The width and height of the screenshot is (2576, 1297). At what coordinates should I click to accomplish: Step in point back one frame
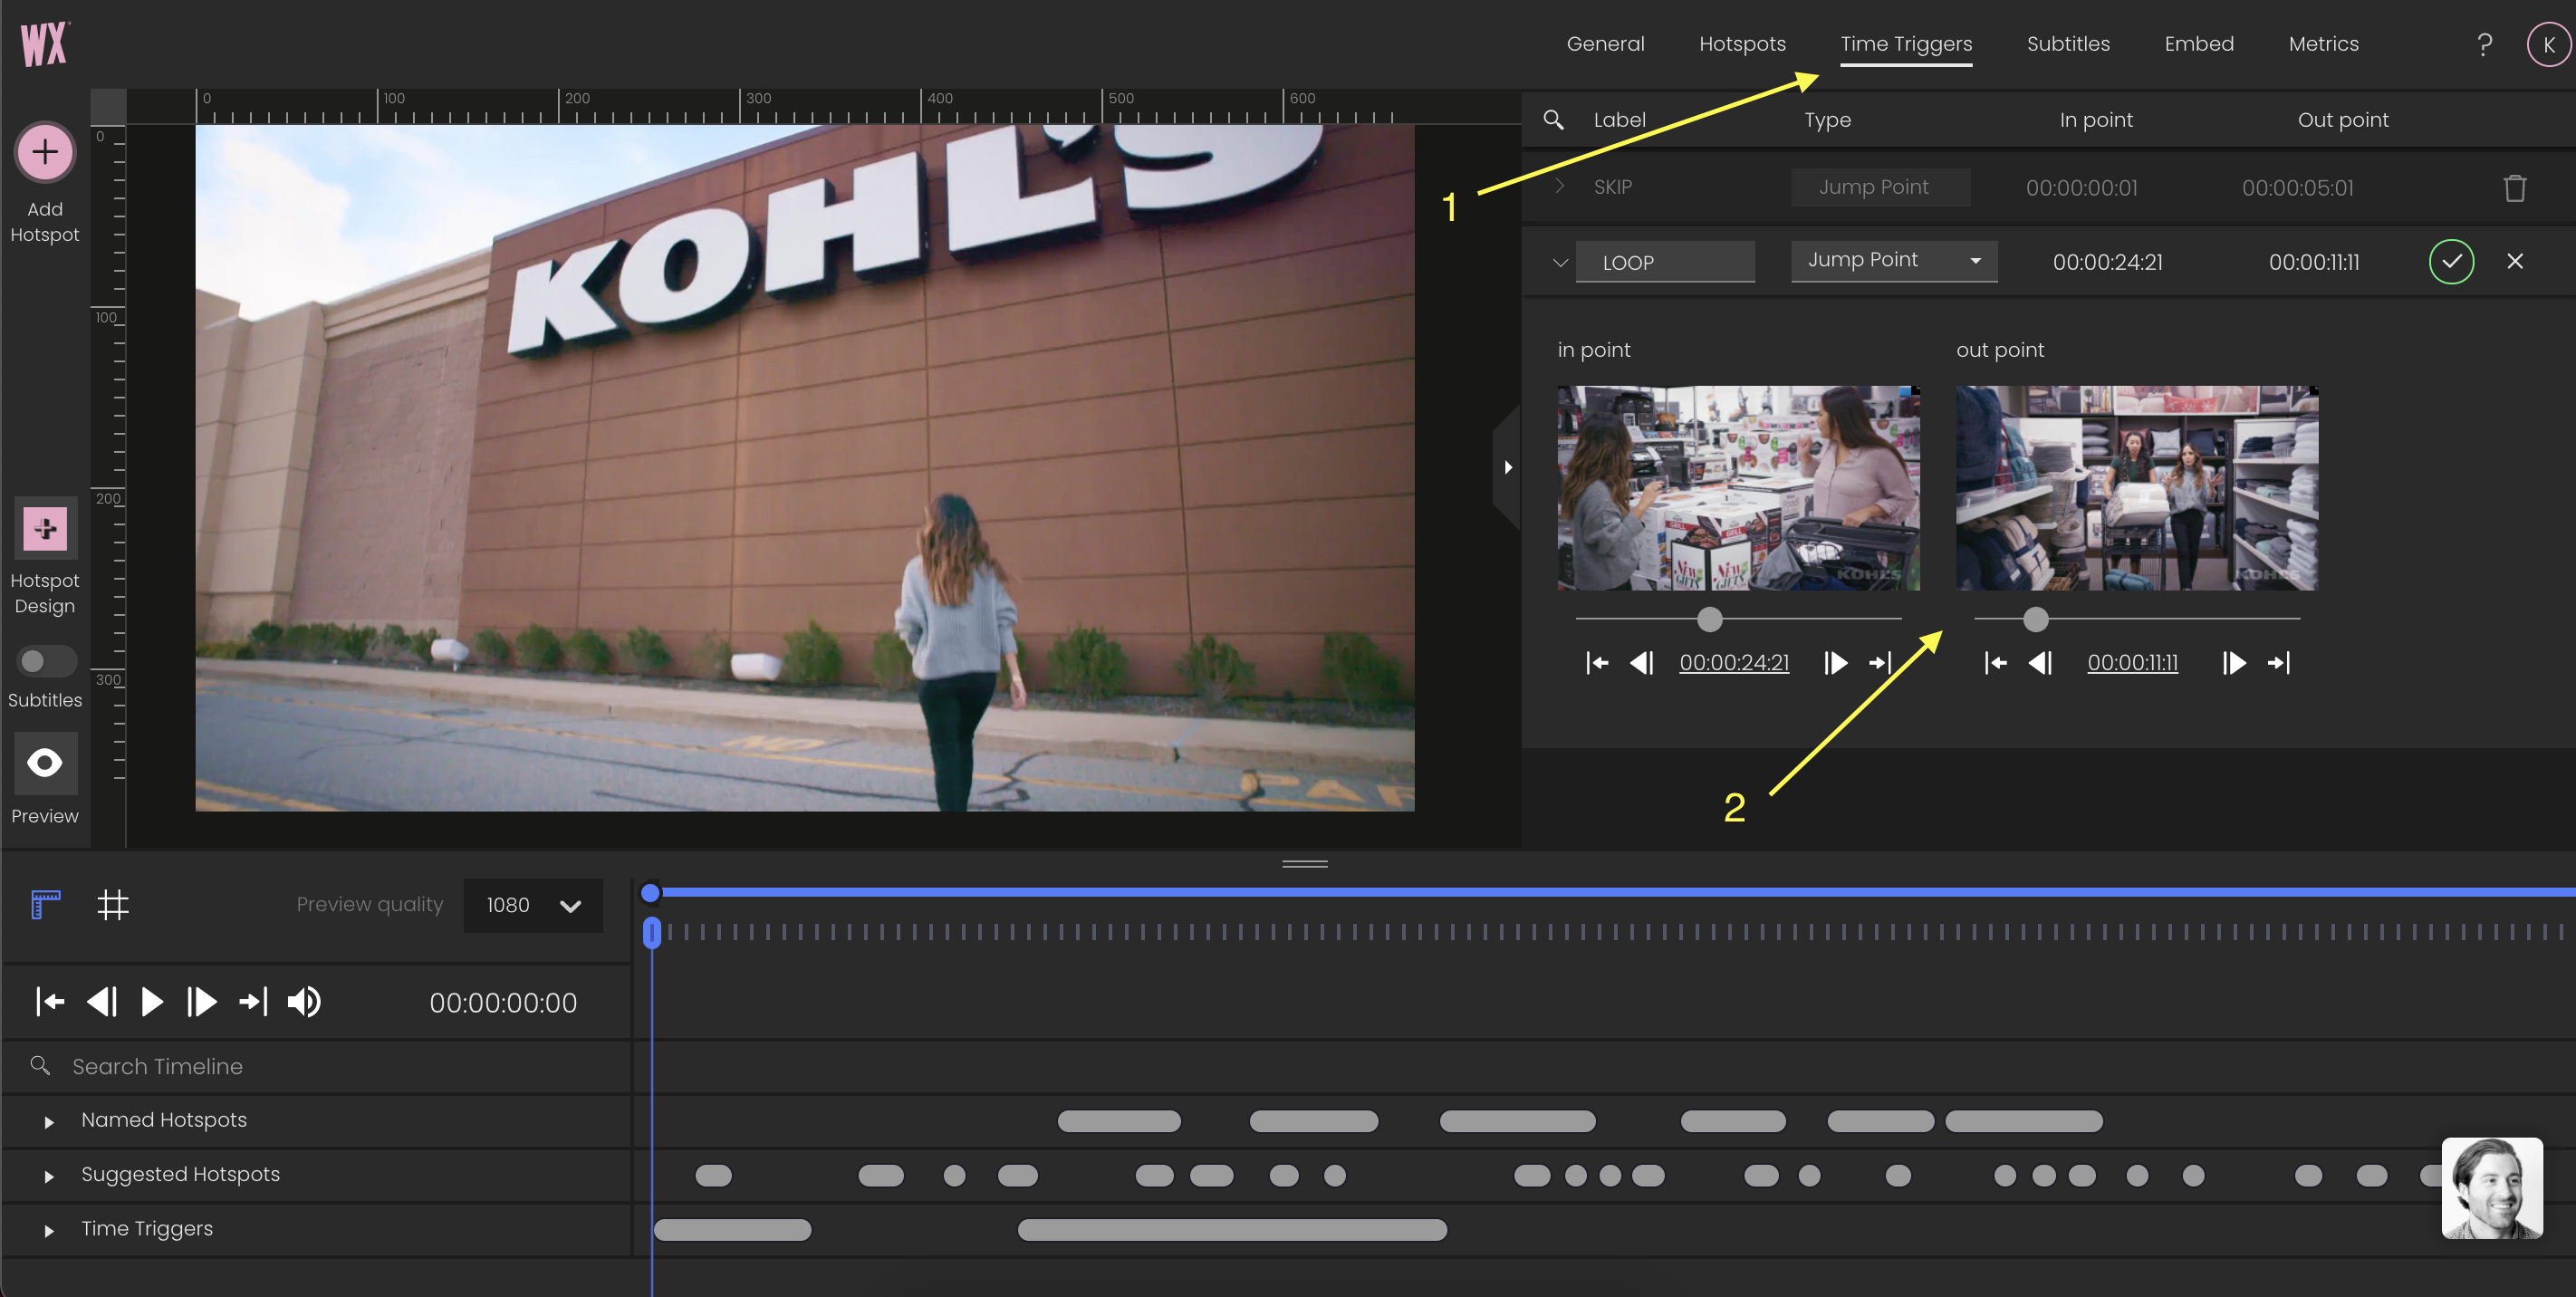coord(1642,663)
